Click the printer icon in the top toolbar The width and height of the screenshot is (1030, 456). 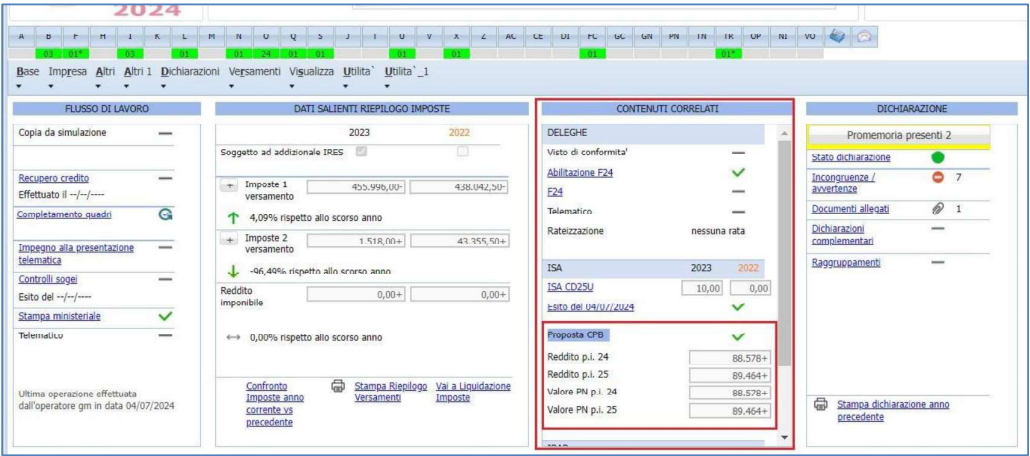tap(837, 37)
